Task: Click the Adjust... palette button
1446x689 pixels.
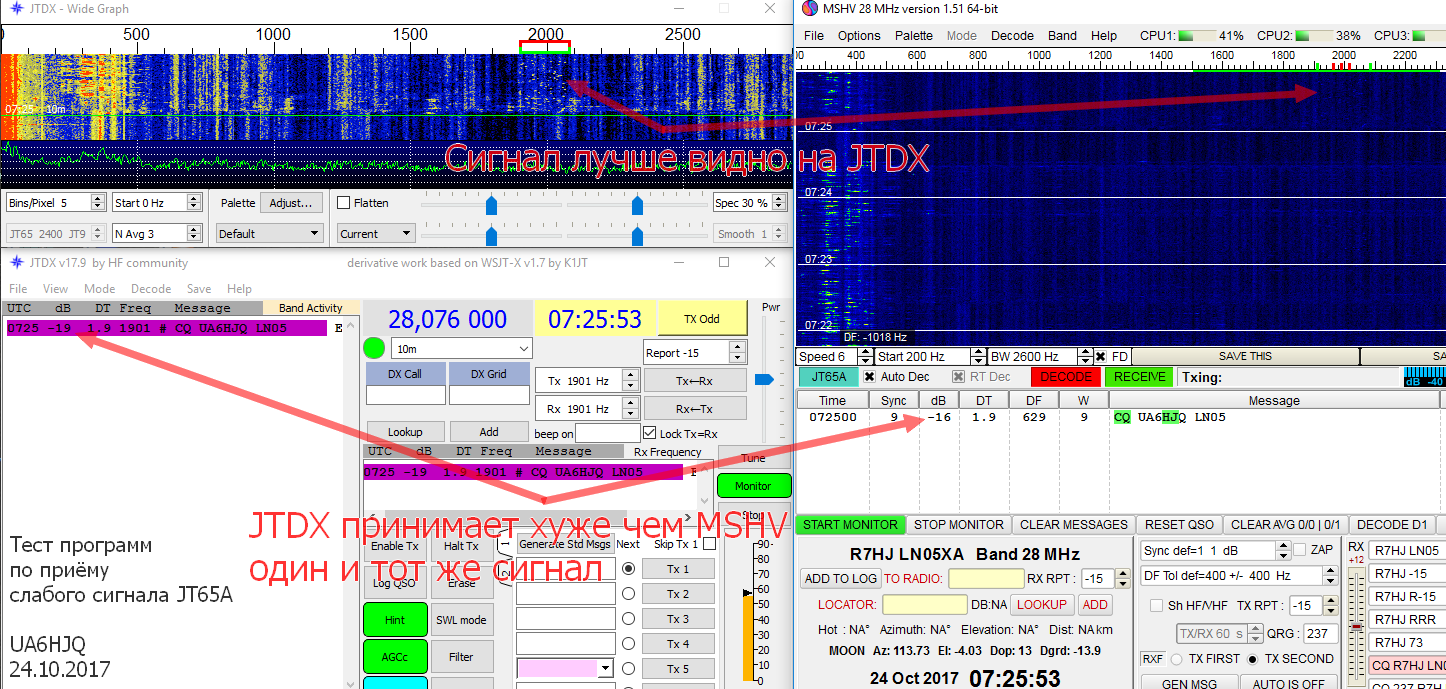Action: click(x=292, y=203)
